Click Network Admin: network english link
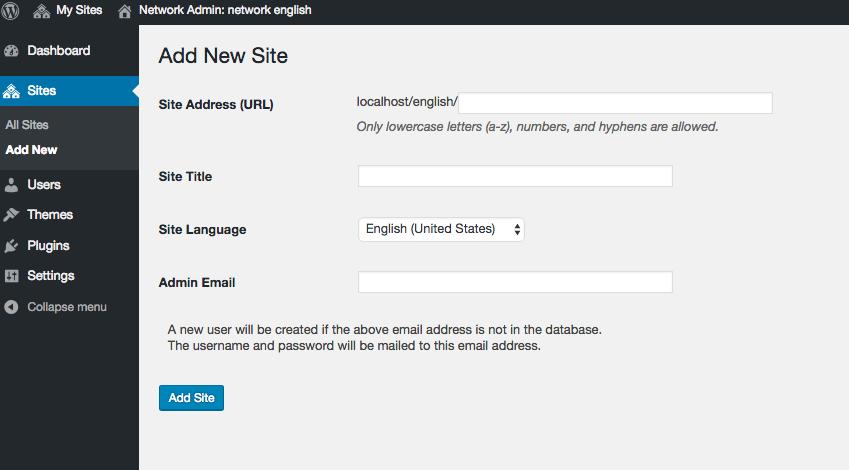This screenshot has width=849, height=470. click(x=225, y=10)
